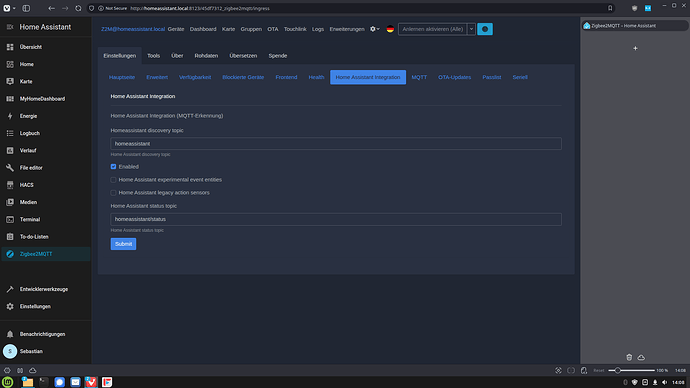
Task: Open the Frontend settings tab
Action: pyautogui.click(x=286, y=77)
